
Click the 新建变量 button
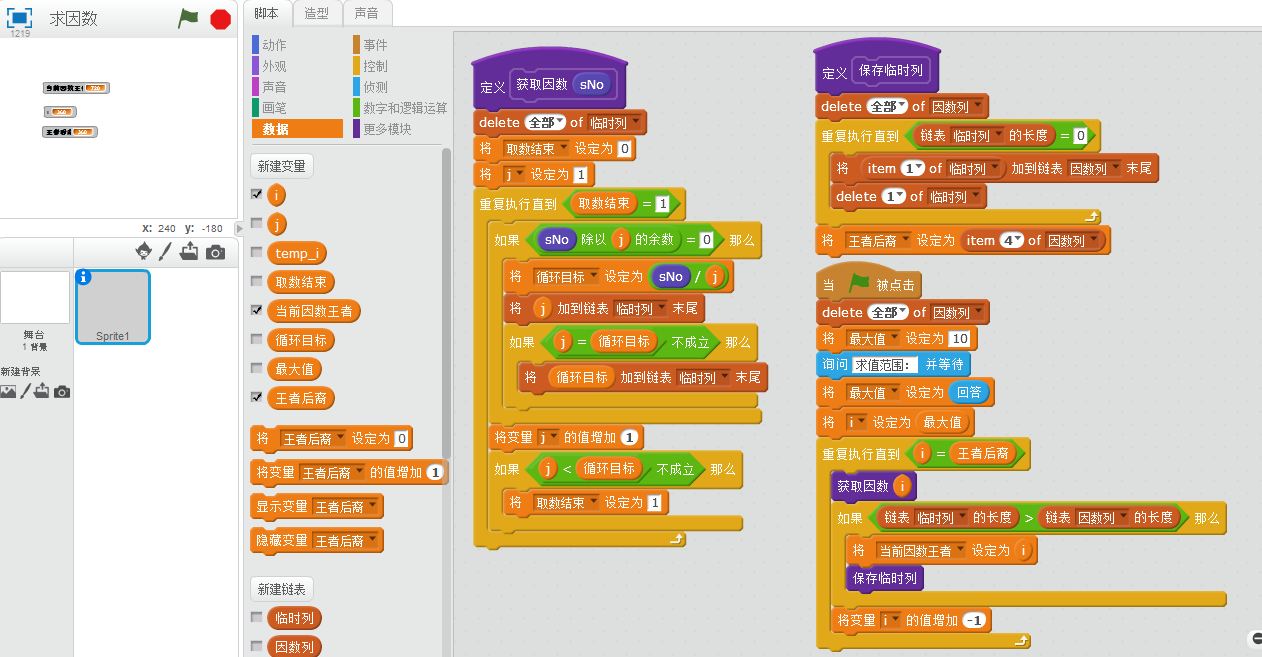tap(282, 166)
